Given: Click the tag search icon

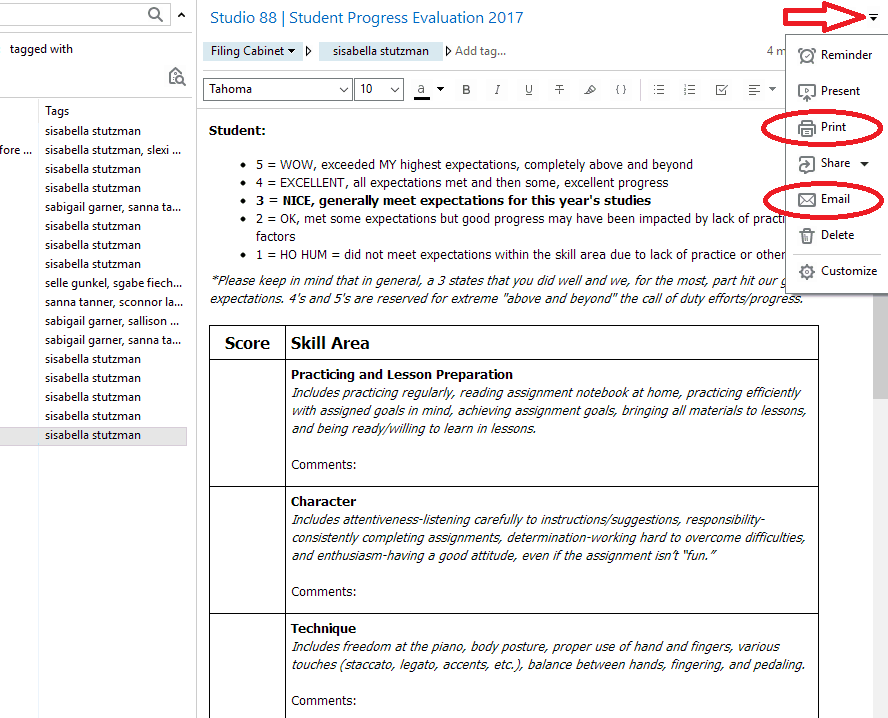Looking at the screenshot, I should coord(177,77).
